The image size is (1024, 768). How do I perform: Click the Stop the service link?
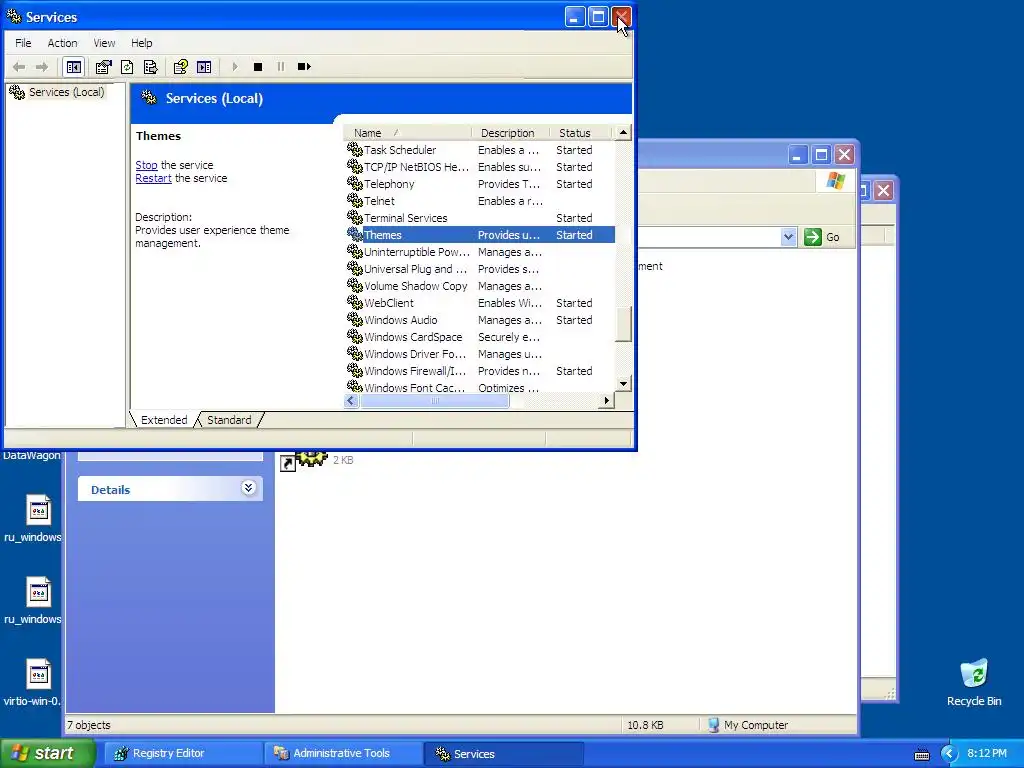click(x=146, y=165)
